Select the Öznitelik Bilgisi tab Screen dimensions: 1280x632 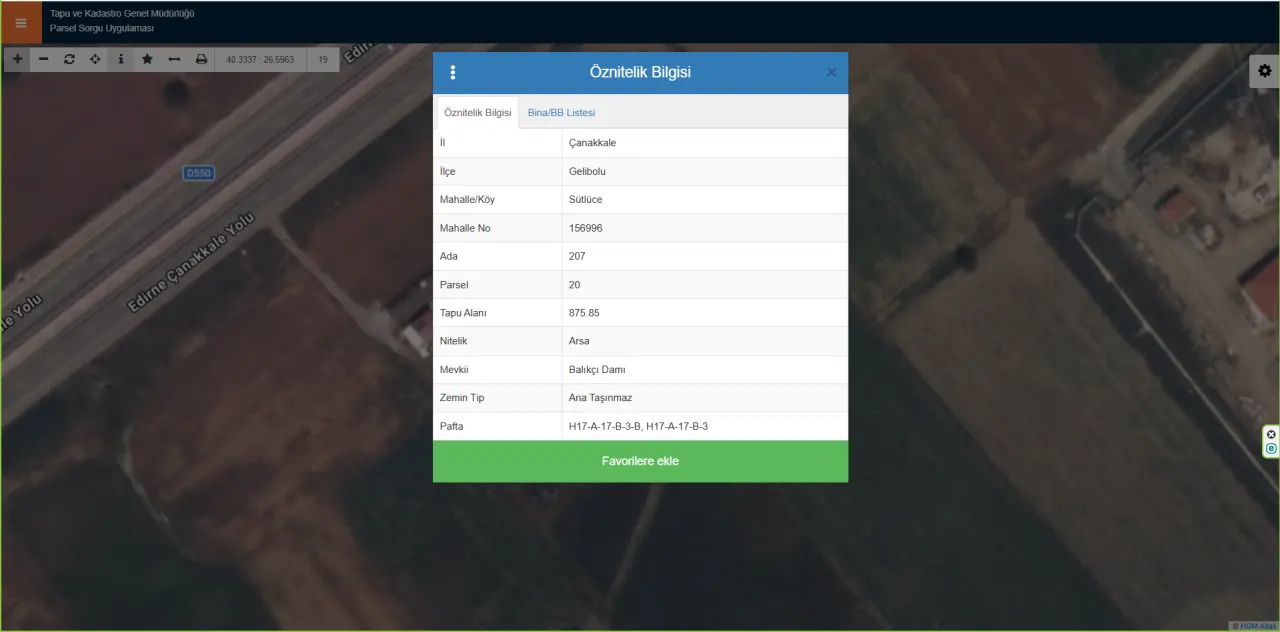477,112
